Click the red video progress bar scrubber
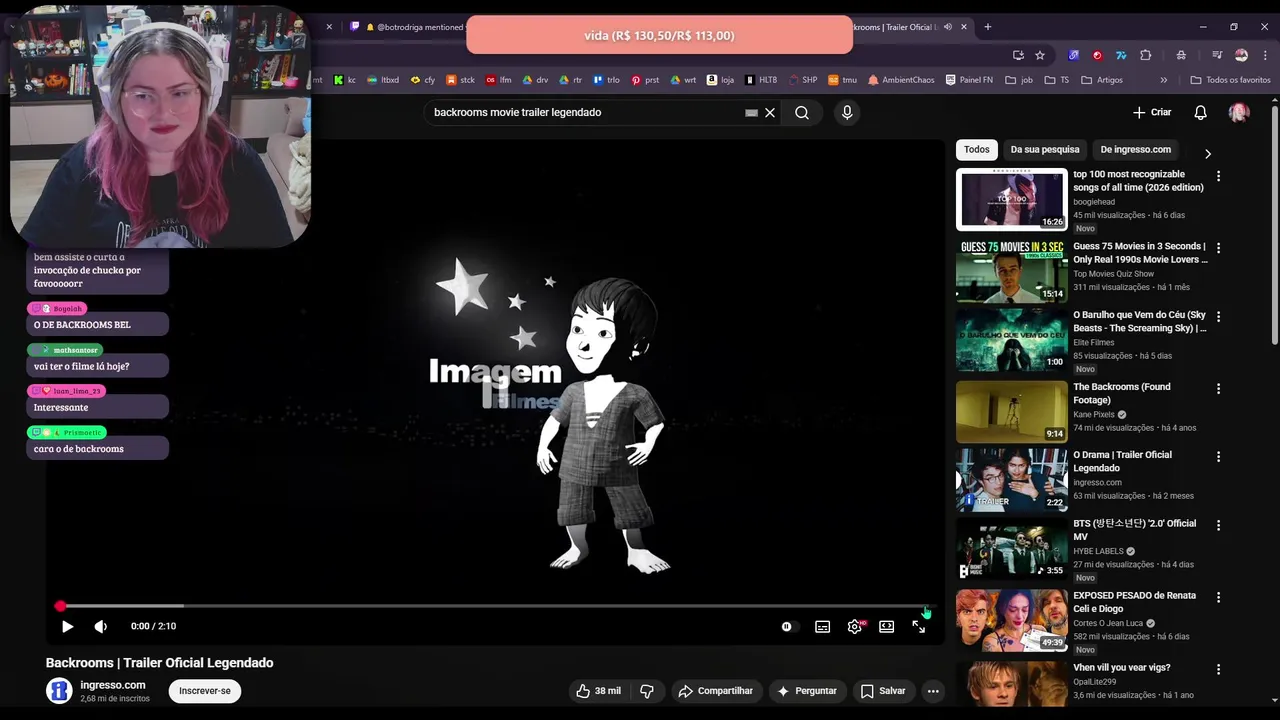The height and width of the screenshot is (720, 1280). [60, 606]
